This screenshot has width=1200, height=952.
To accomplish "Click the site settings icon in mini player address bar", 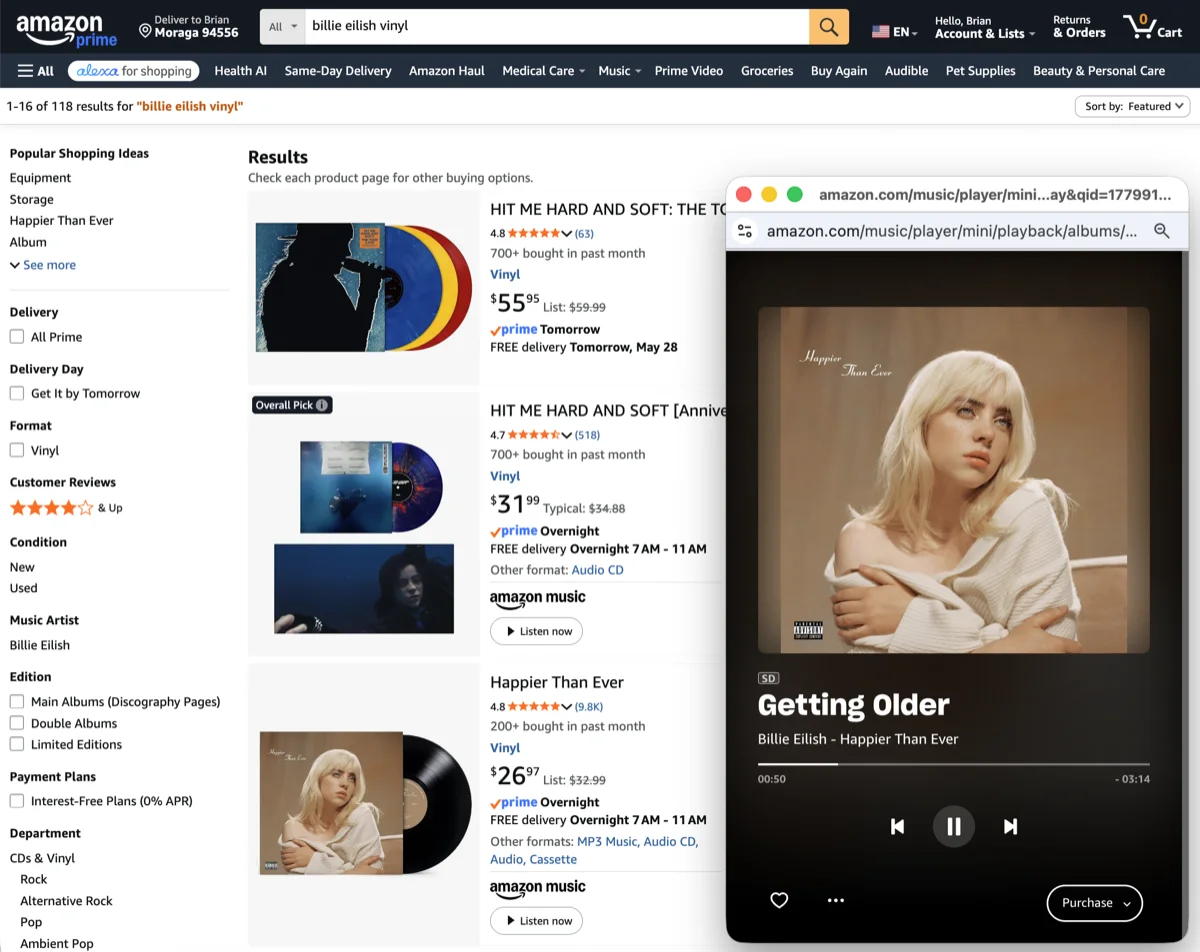I will pyautogui.click(x=745, y=231).
